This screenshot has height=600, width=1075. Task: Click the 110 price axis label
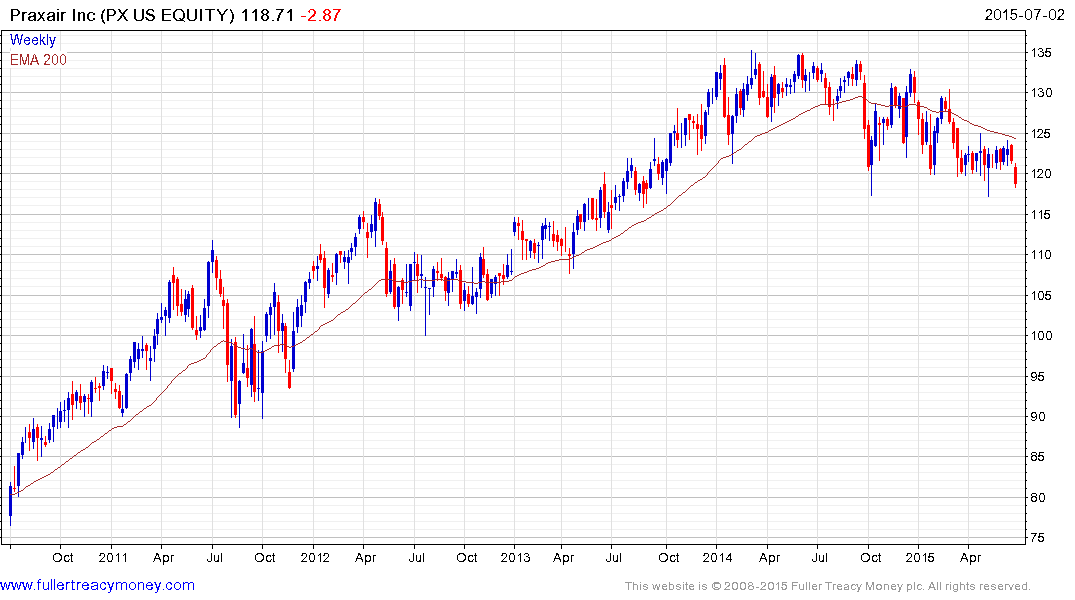click(x=1041, y=255)
